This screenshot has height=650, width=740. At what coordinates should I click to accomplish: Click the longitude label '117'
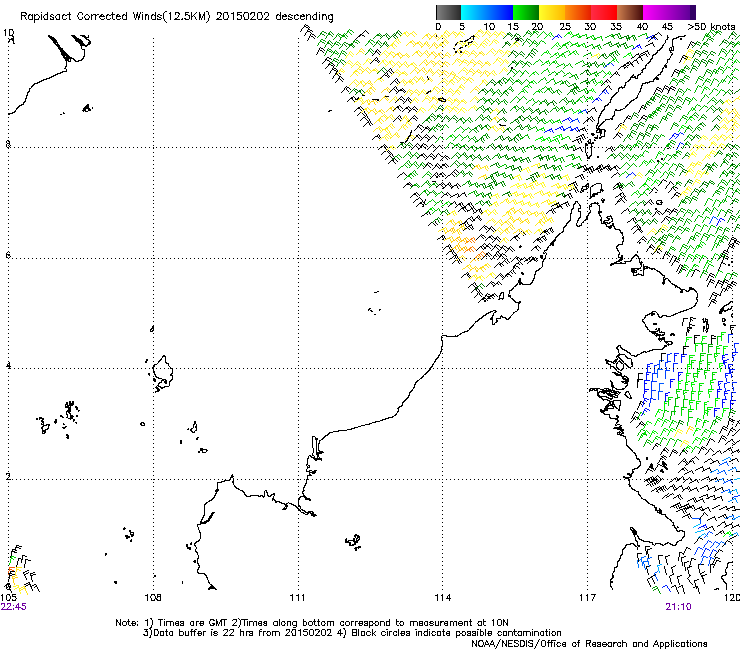587,598
